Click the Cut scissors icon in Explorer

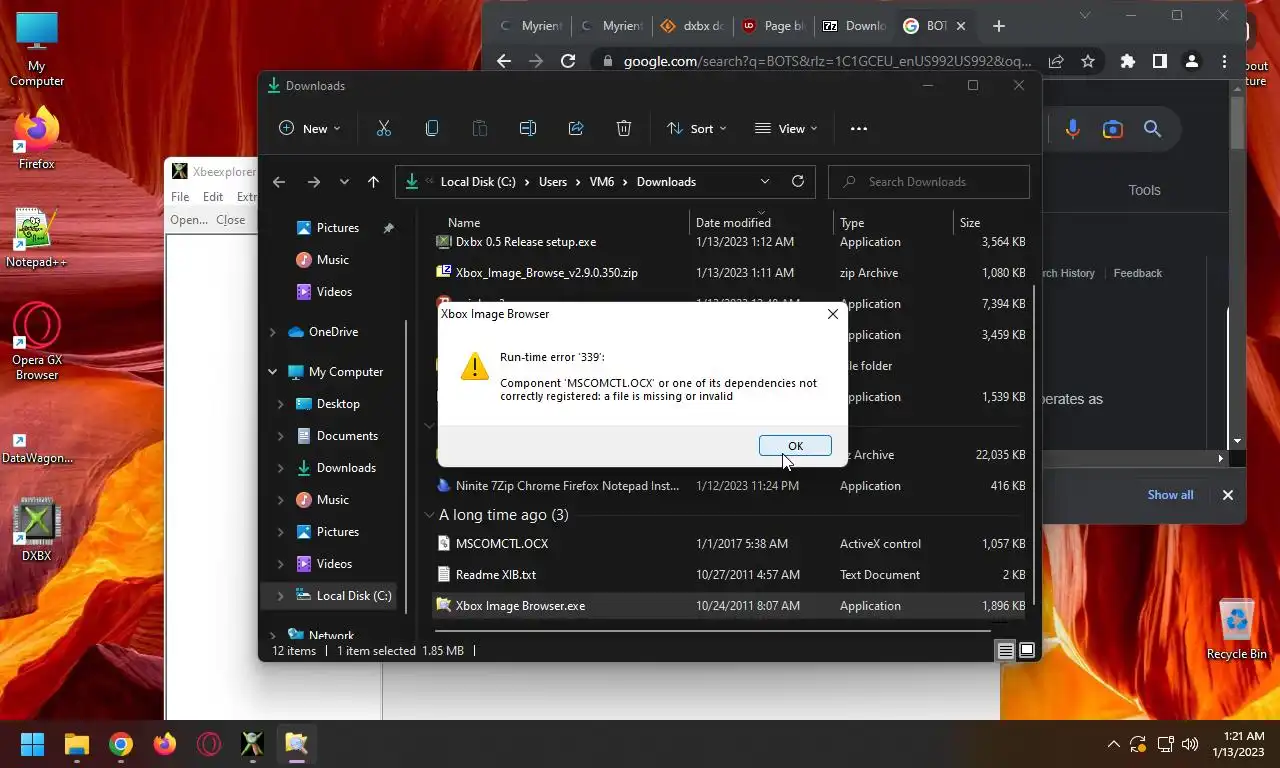click(383, 128)
